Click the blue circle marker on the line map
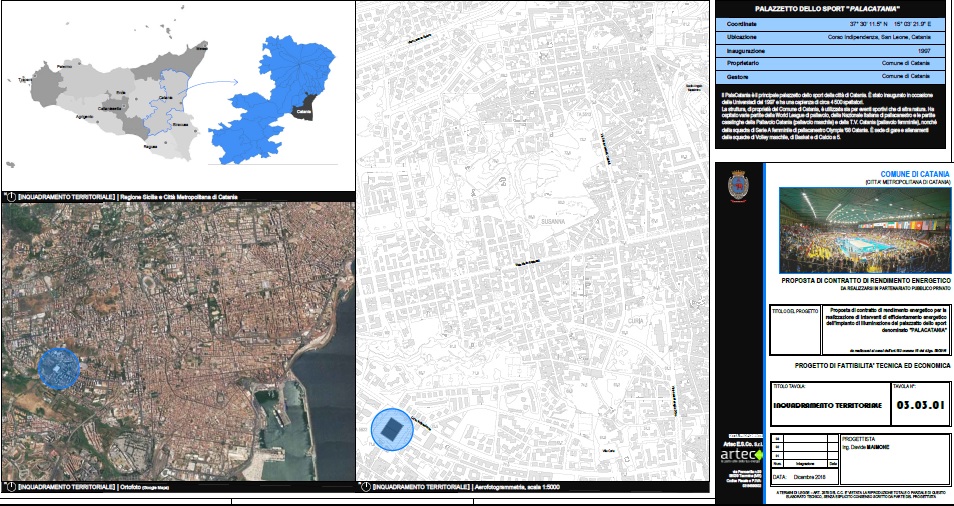This screenshot has width=954, height=506. point(390,430)
